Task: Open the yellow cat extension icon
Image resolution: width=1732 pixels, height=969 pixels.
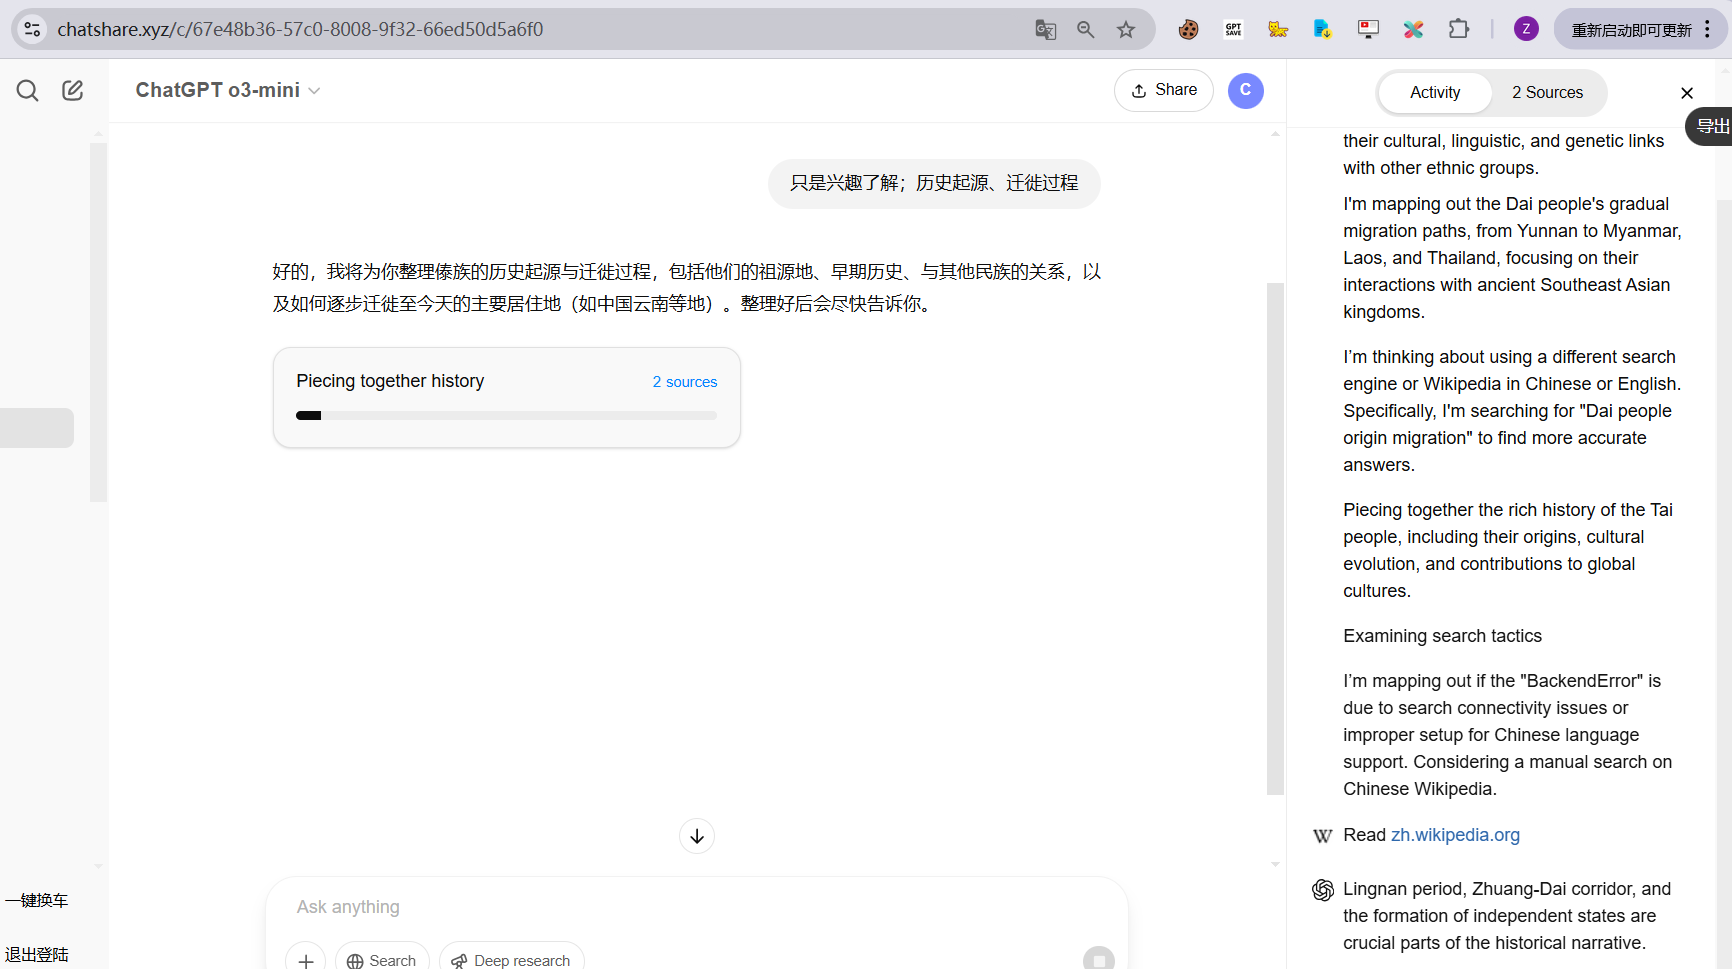Action: pyautogui.click(x=1278, y=30)
